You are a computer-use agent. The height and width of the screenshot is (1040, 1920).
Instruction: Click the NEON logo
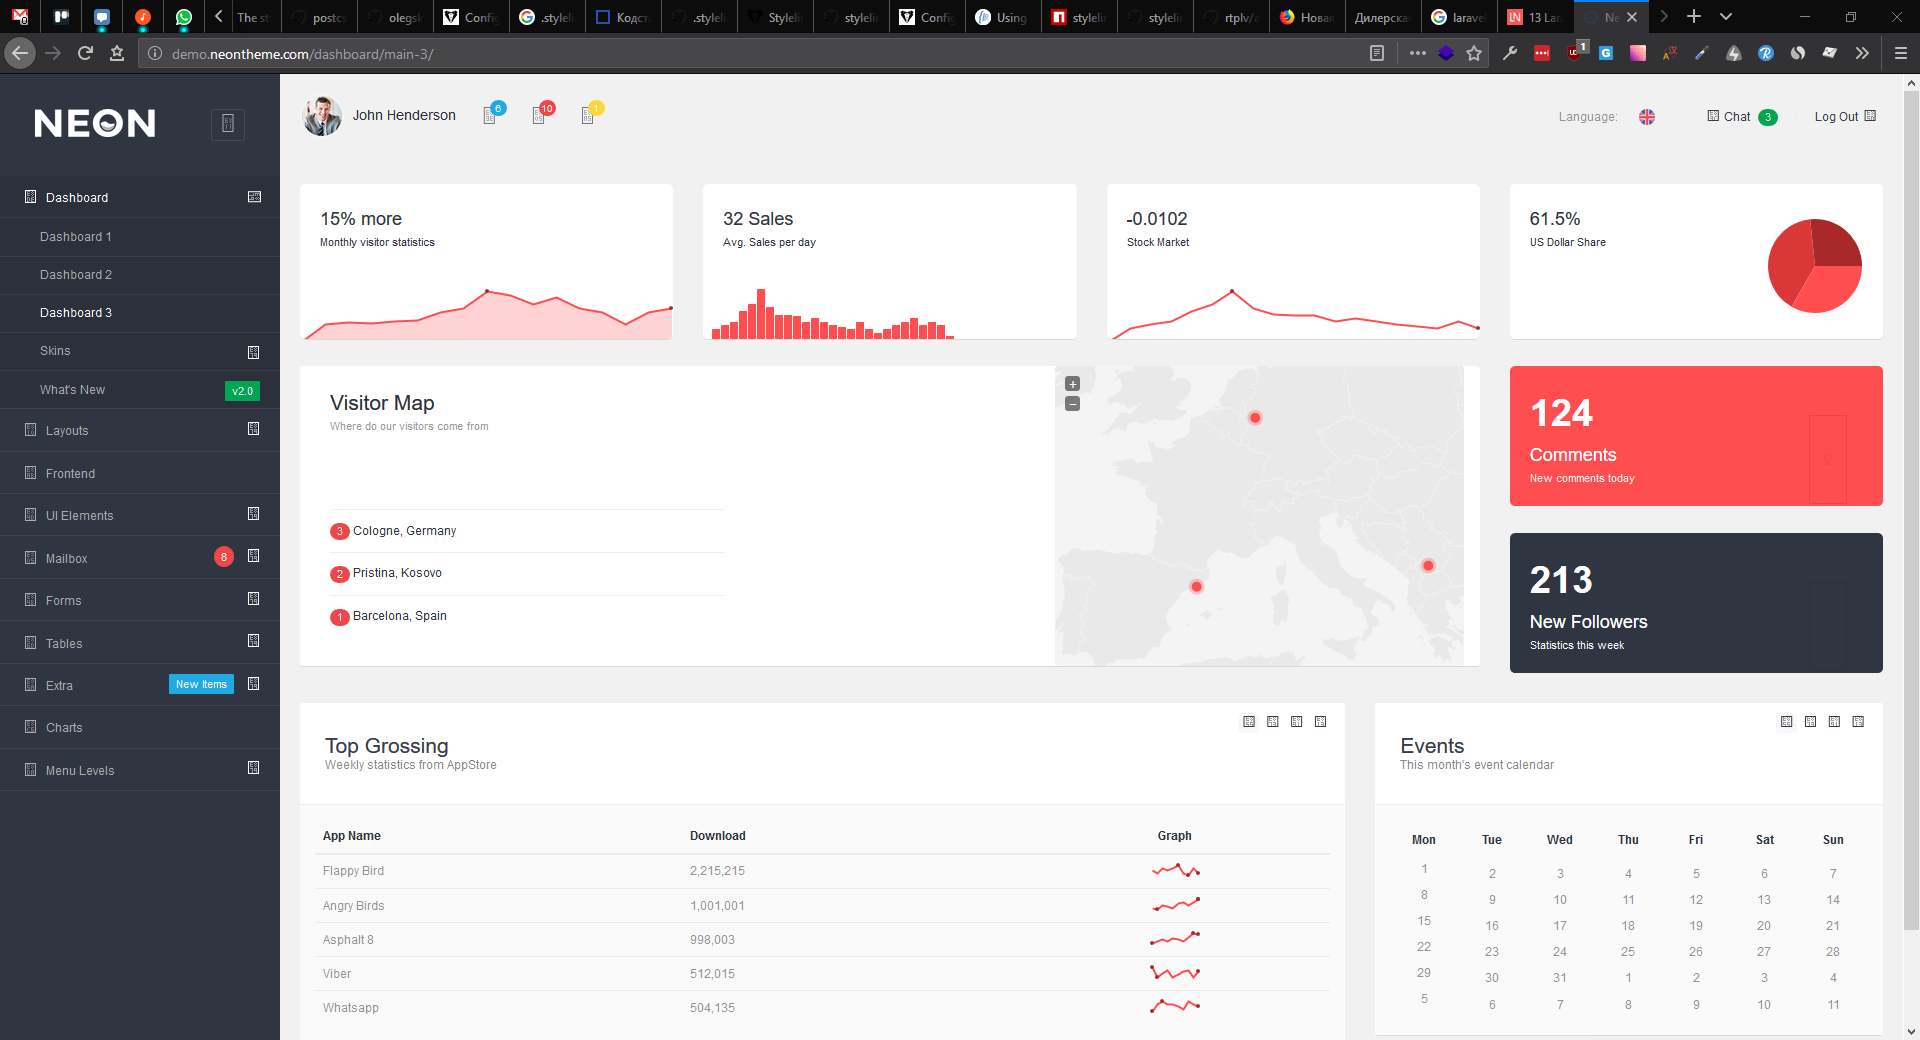tap(95, 123)
